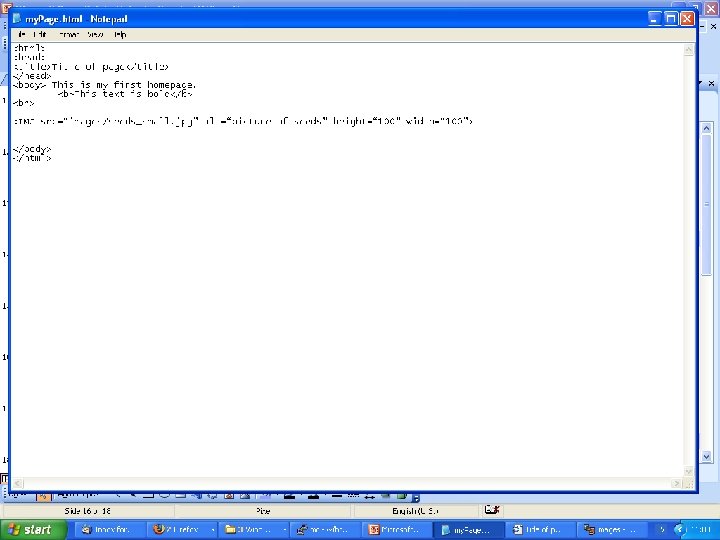Image resolution: width=720 pixels, height=540 pixels.
Task: Click the closing </body> tag line
Action: tap(32, 149)
